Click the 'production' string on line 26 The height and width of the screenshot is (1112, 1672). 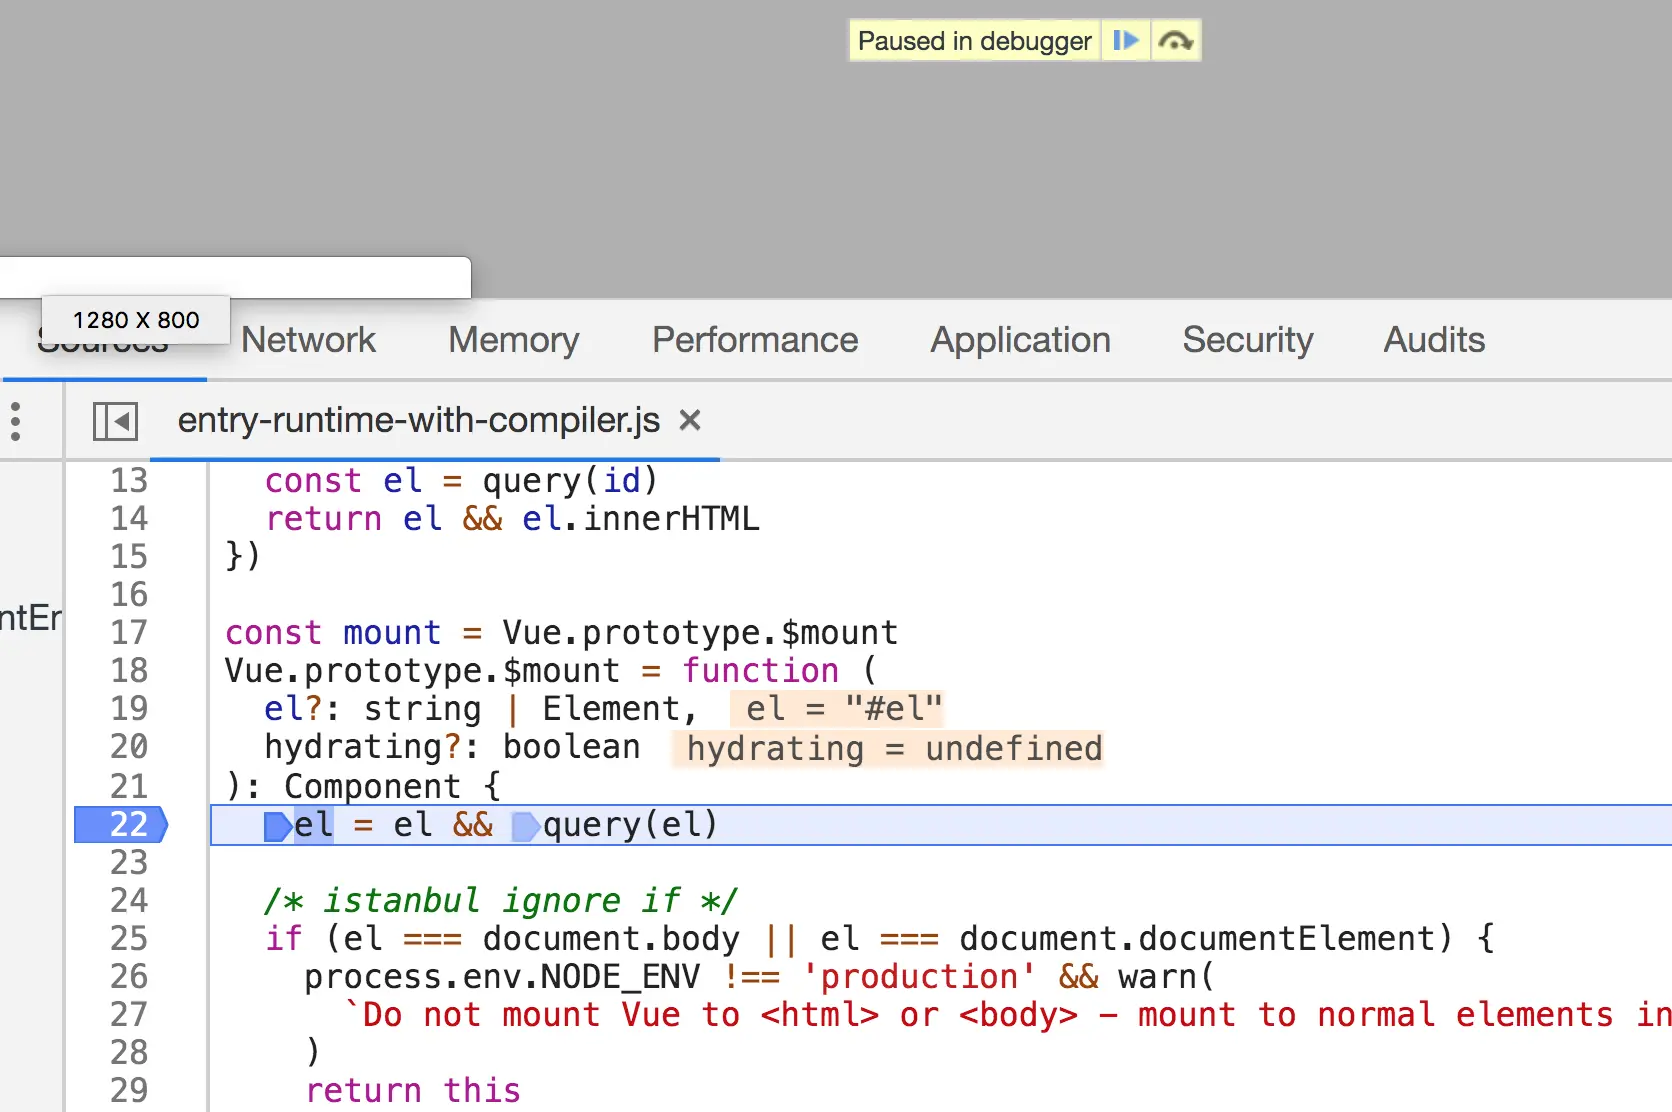(919, 977)
